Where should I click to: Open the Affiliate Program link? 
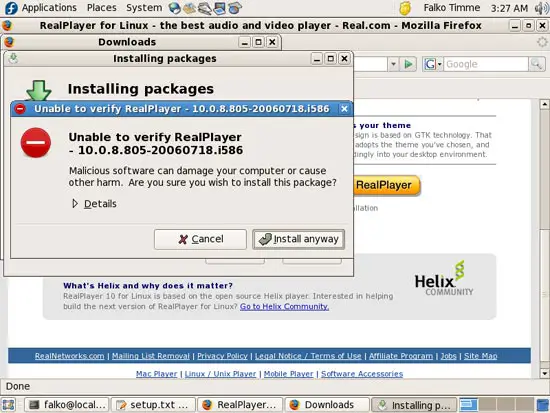(x=401, y=356)
